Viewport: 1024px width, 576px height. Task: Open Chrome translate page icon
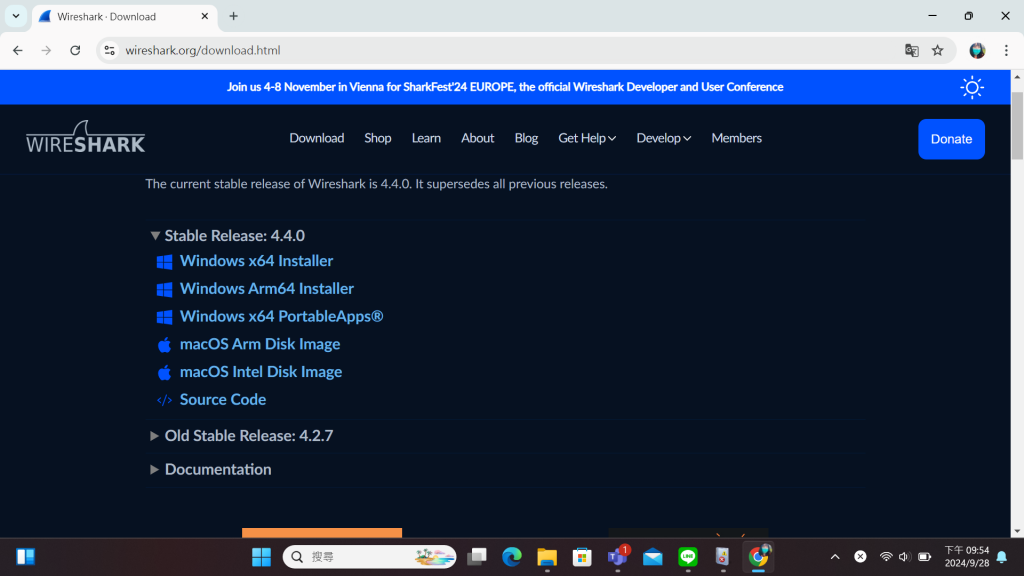tap(912, 50)
